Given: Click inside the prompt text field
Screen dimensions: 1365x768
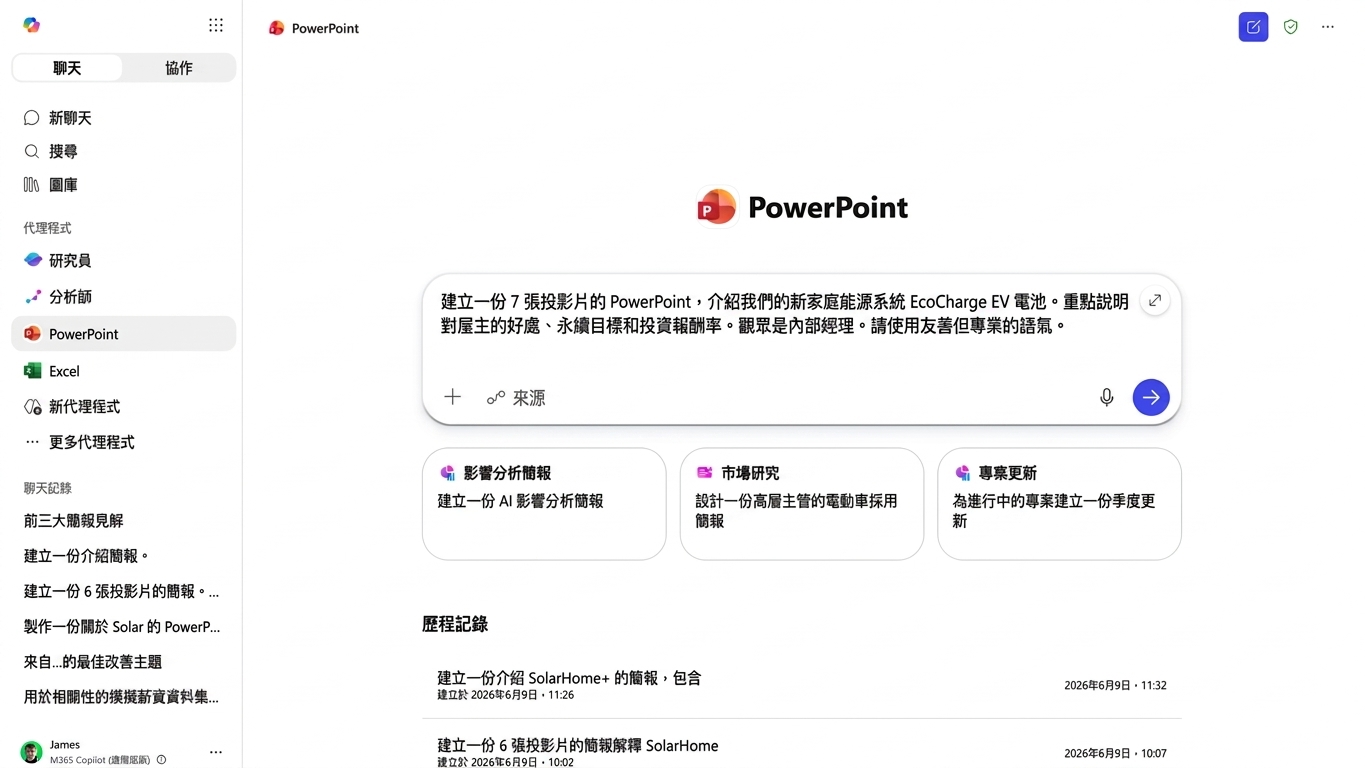Looking at the screenshot, I should [x=785, y=314].
